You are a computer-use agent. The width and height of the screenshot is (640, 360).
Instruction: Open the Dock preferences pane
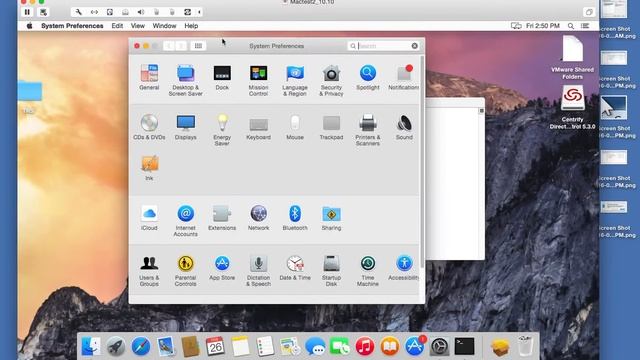pos(222,77)
